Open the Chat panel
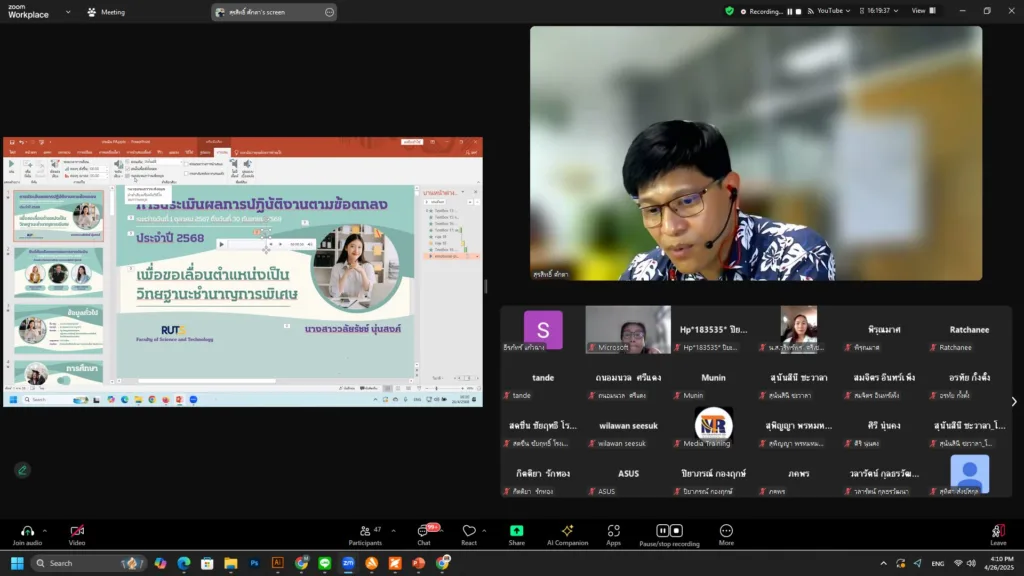Screen dimensions: 1024x576 point(424,531)
